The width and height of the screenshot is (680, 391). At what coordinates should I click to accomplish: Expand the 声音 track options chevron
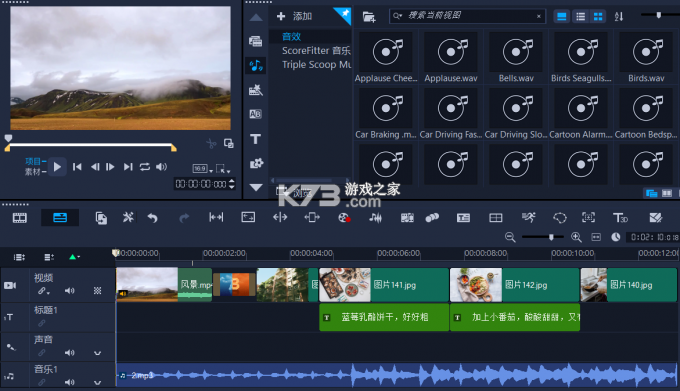(x=98, y=353)
